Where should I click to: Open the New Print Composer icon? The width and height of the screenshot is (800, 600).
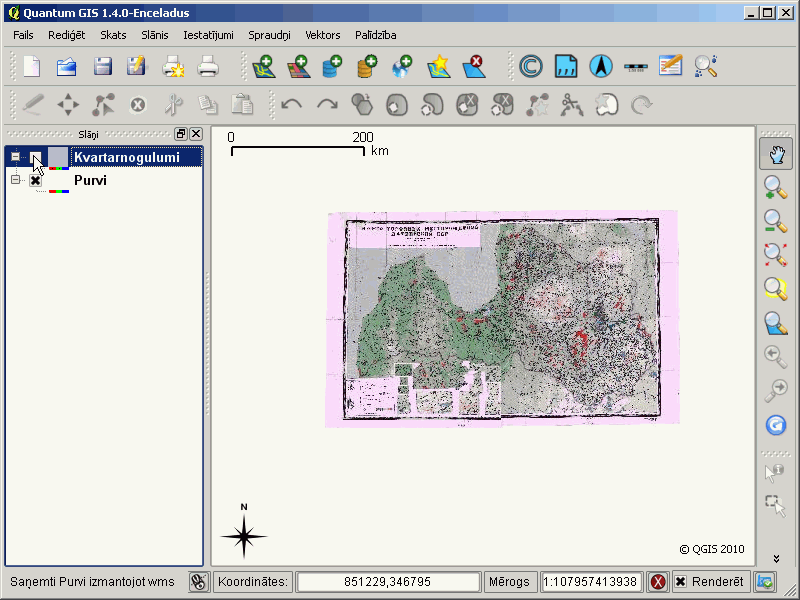point(173,66)
